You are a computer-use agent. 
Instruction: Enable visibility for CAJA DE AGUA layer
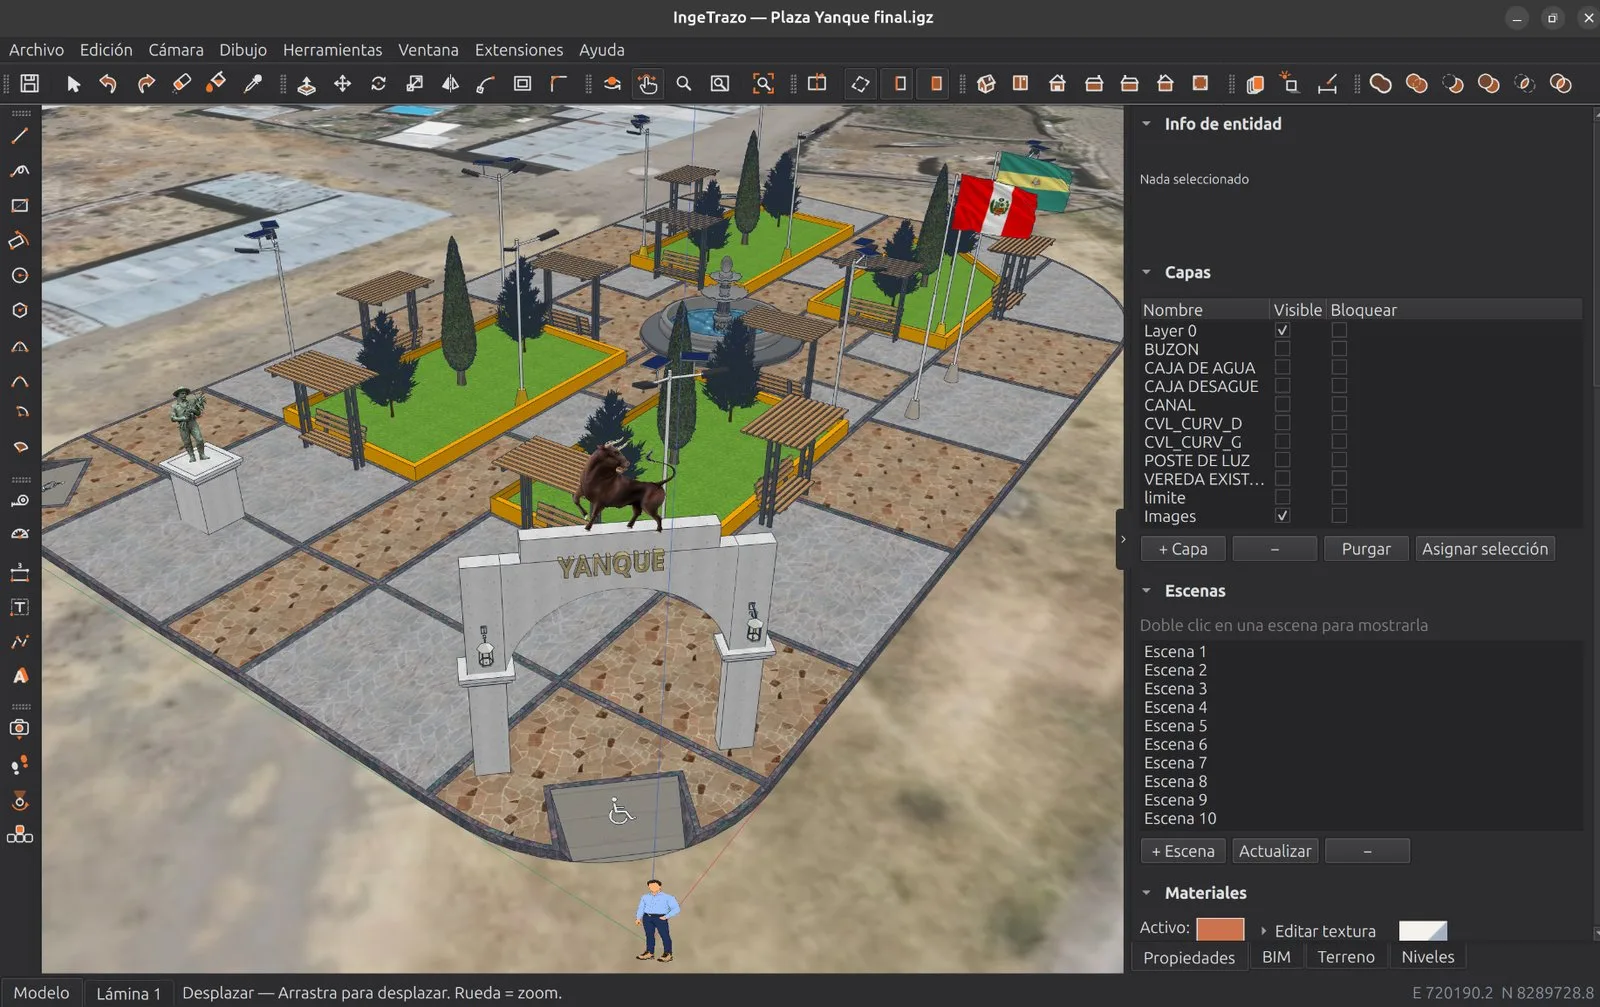click(x=1282, y=367)
